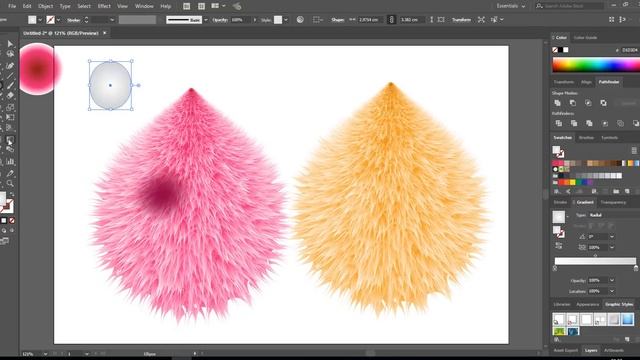Click the Shape label in control bar
640x360 pixels.
(x=338, y=20)
